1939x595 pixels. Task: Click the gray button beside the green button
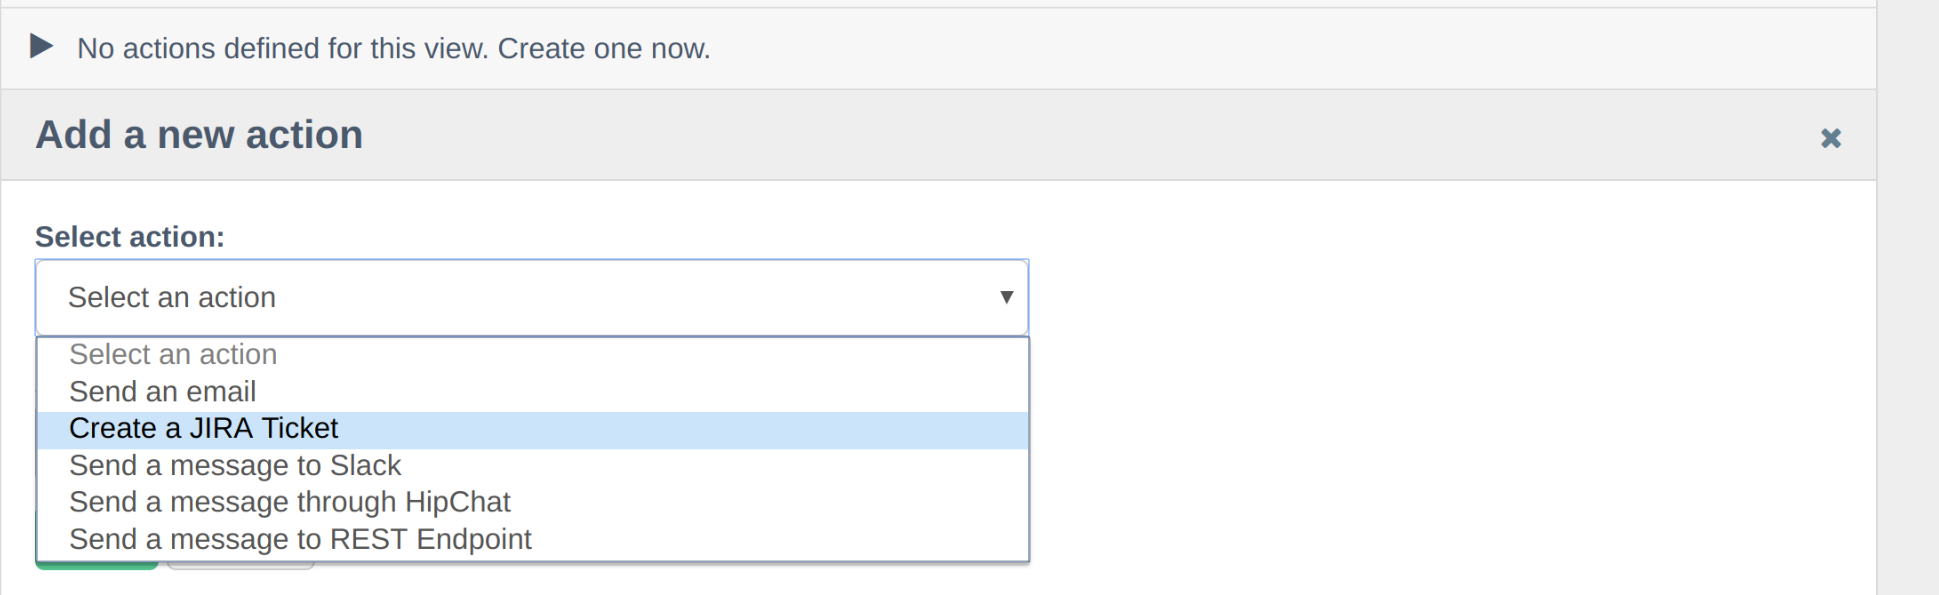coord(240,567)
